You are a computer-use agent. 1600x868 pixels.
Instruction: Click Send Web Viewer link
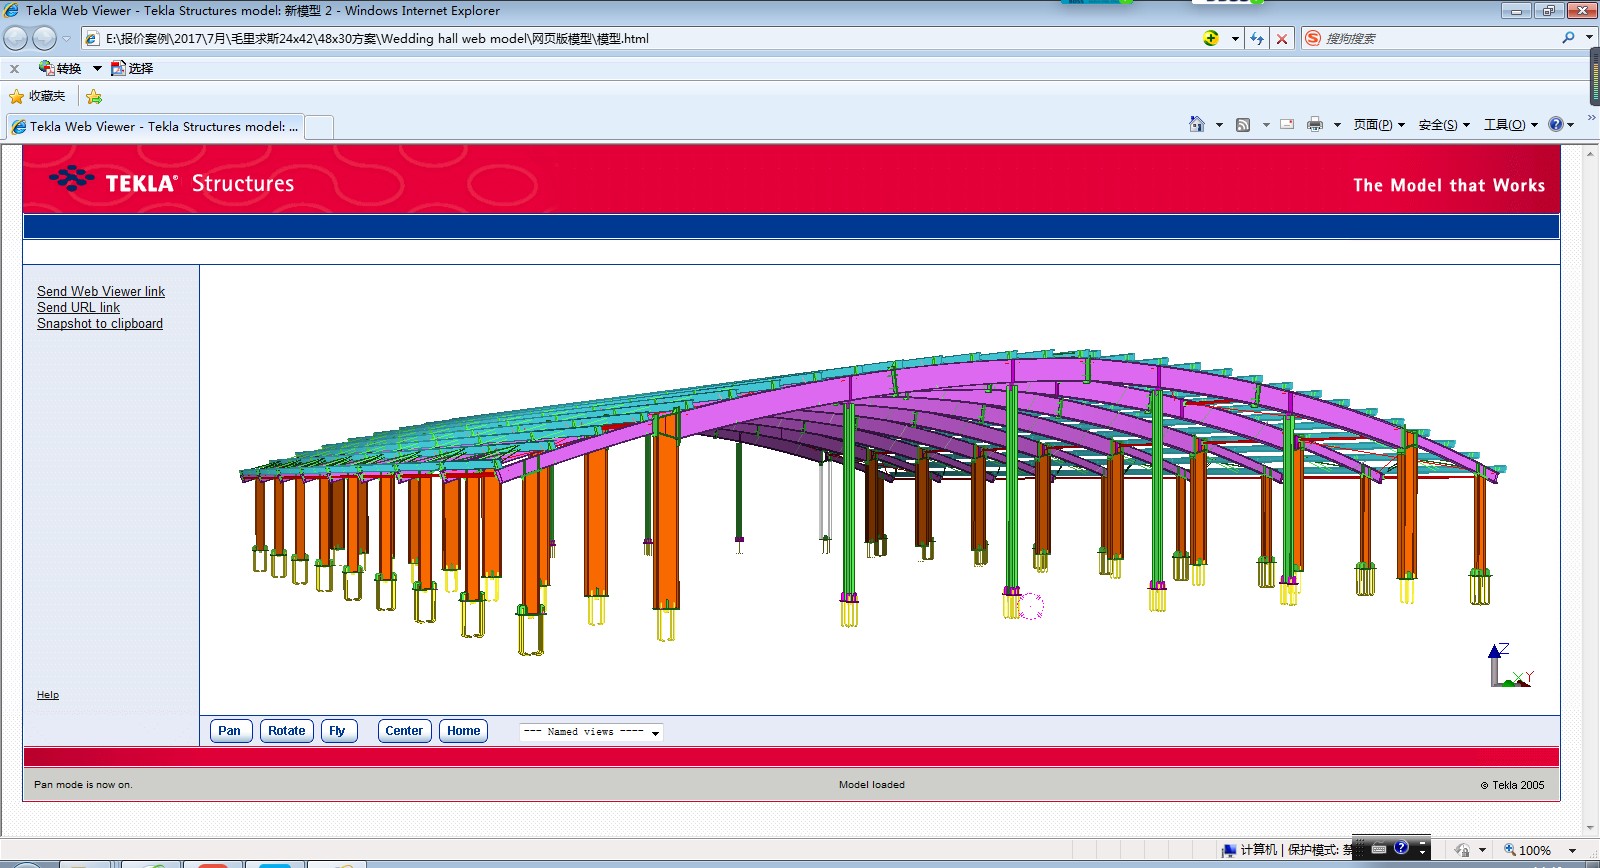point(101,291)
